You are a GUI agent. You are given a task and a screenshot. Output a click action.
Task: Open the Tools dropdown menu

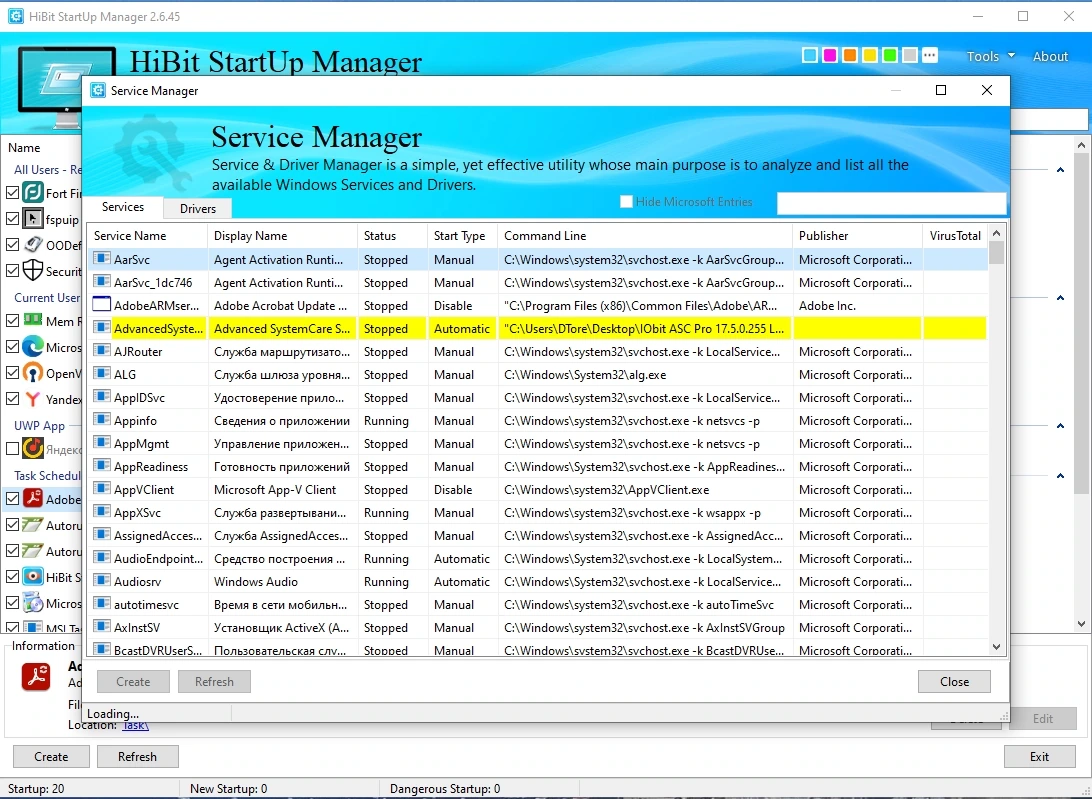pyautogui.click(x=990, y=56)
